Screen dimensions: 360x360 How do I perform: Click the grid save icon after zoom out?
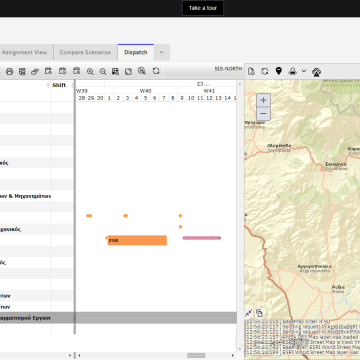tap(115, 71)
